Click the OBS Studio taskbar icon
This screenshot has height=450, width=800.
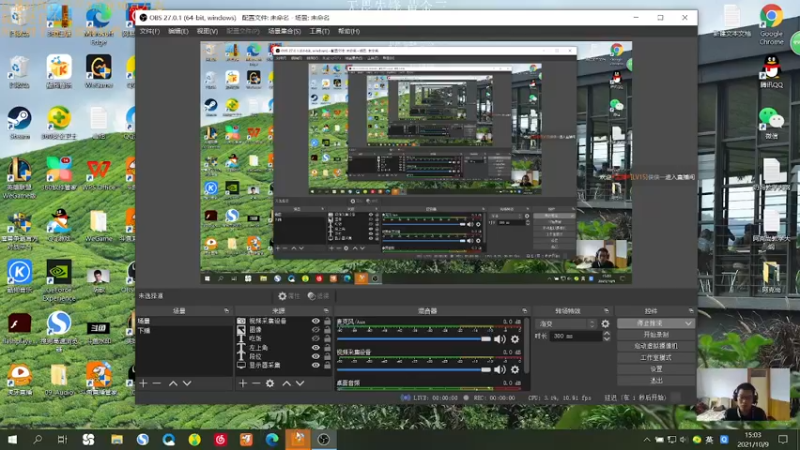[x=323, y=439]
